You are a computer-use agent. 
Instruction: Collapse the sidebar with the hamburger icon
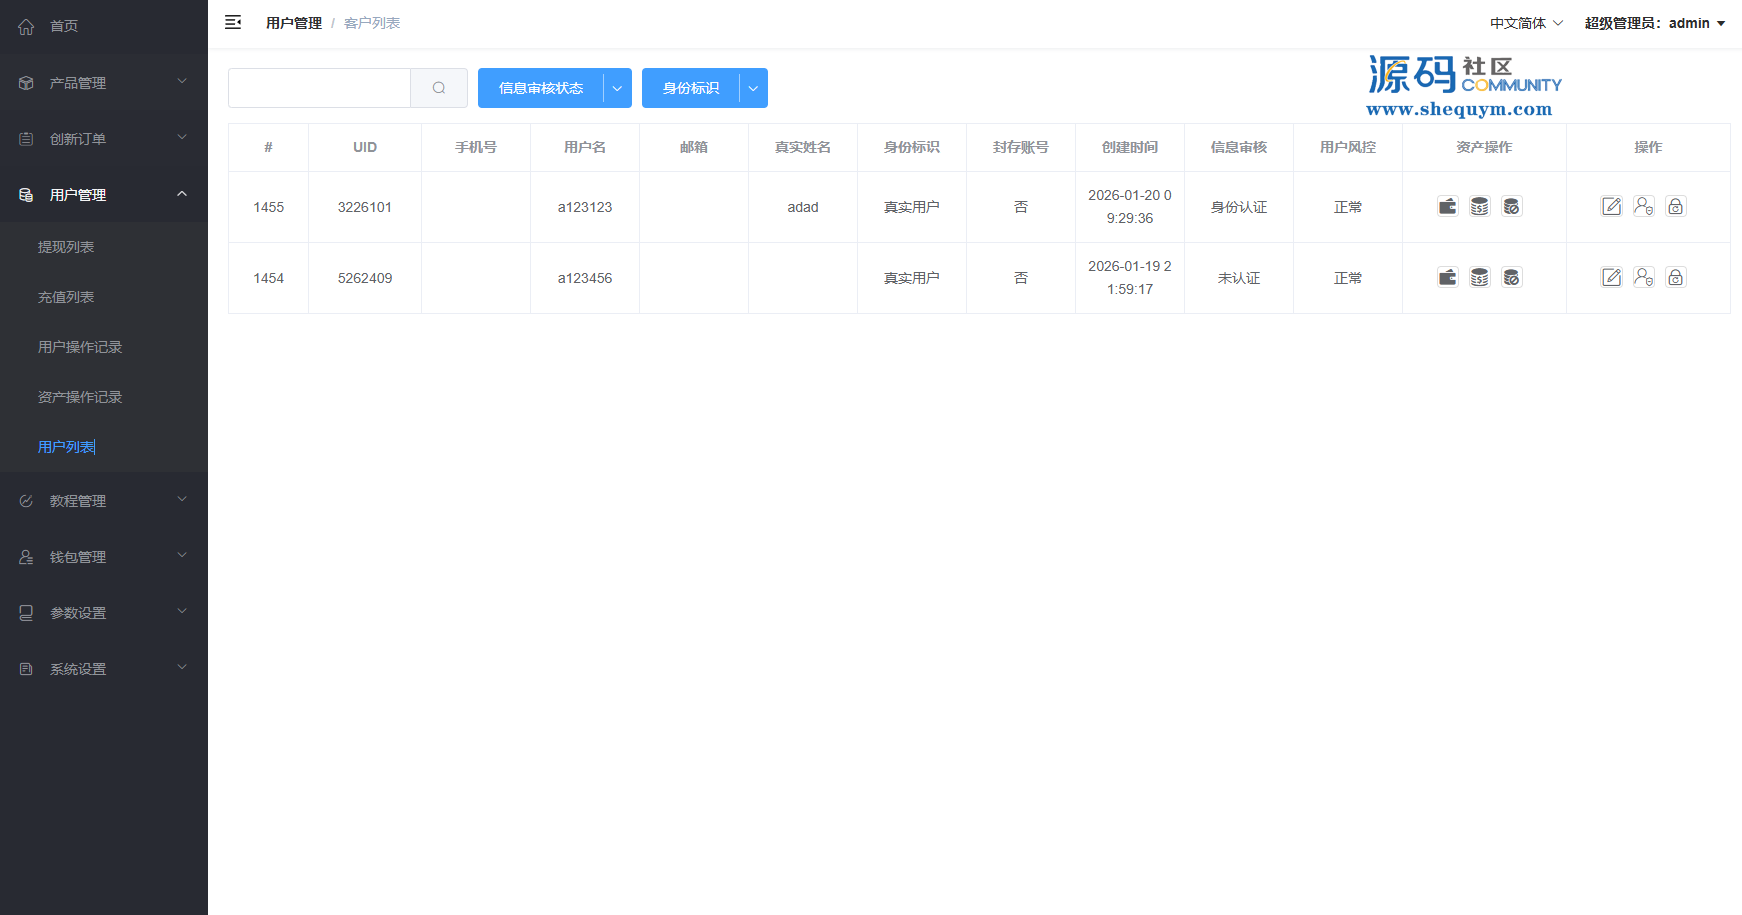click(233, 22)
